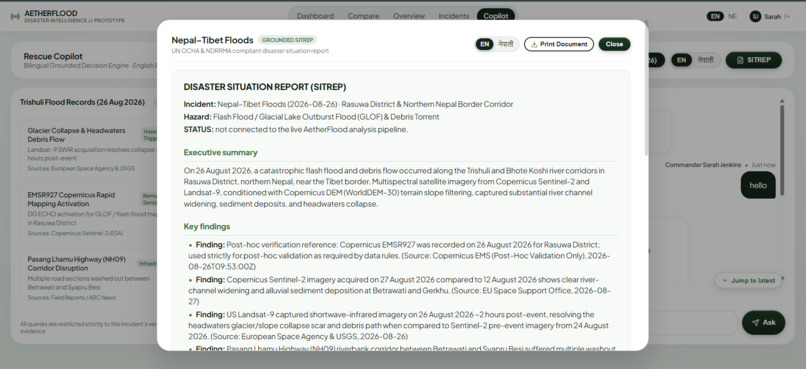The image size is (806, 369).
Task: Open the Overview tab
Action: pos(409,16)
